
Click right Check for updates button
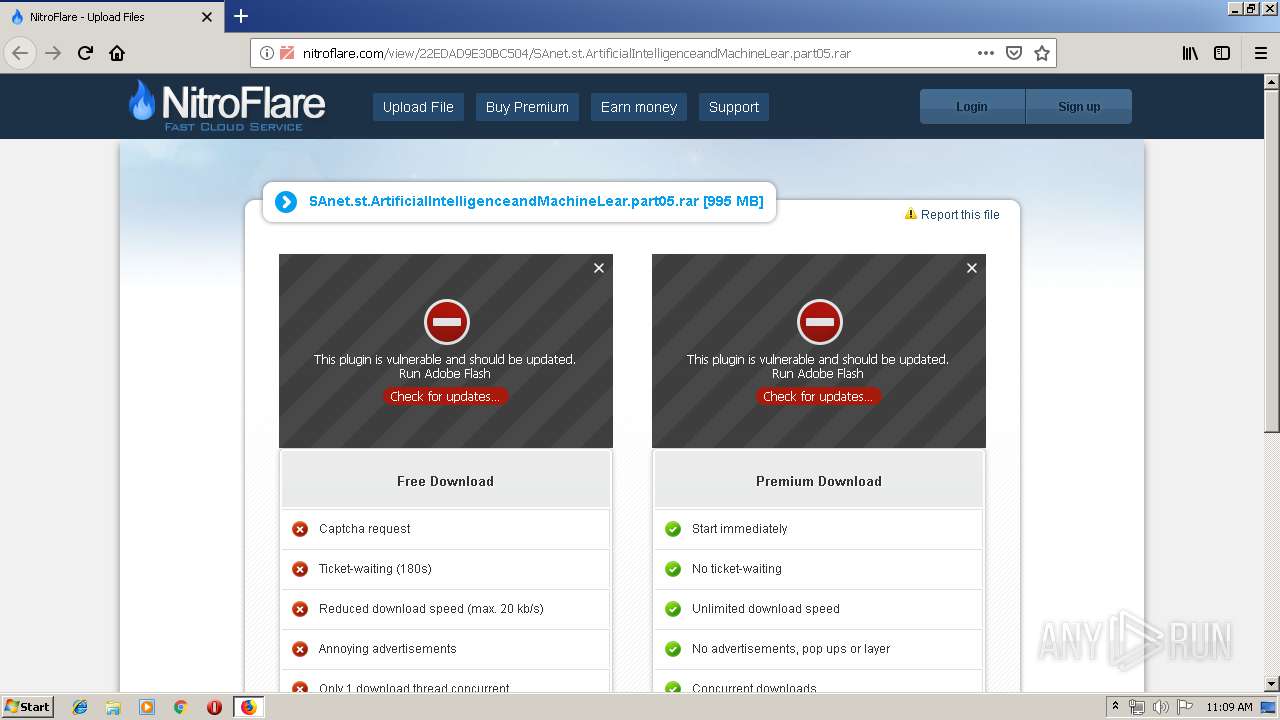[x=818, y=396]
